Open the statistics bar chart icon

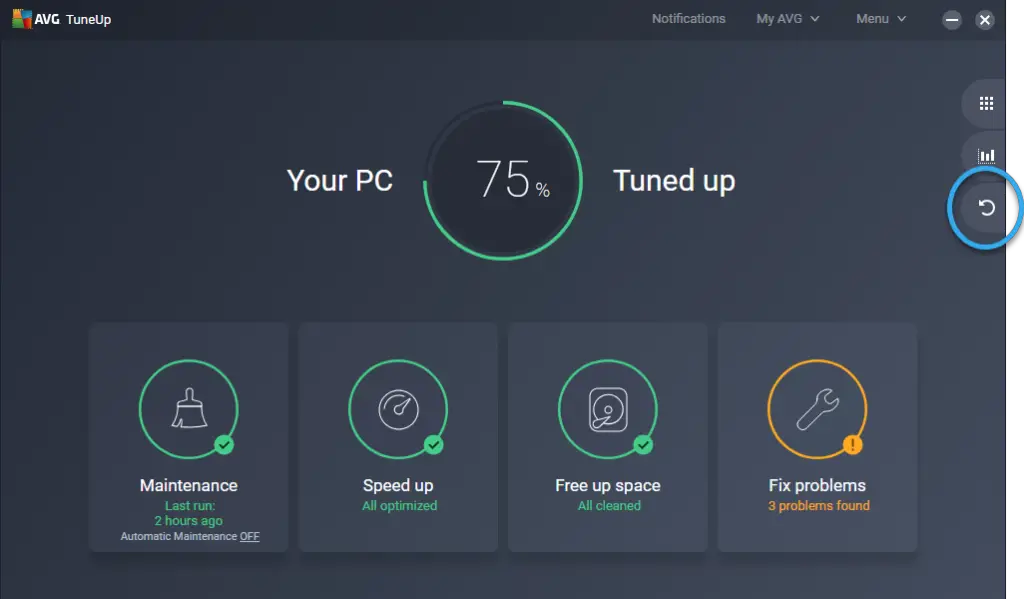point(986,155)
